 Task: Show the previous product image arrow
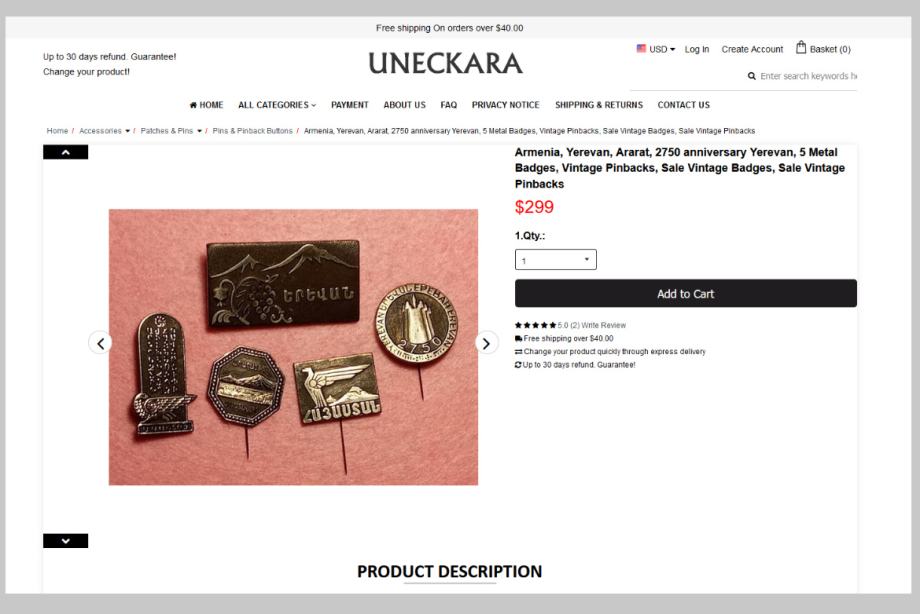point(100,343)
